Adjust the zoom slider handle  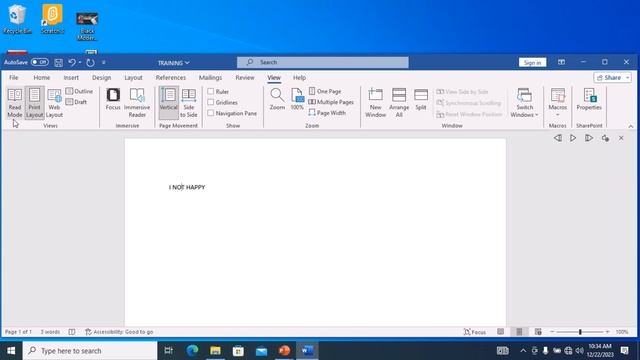580,332
